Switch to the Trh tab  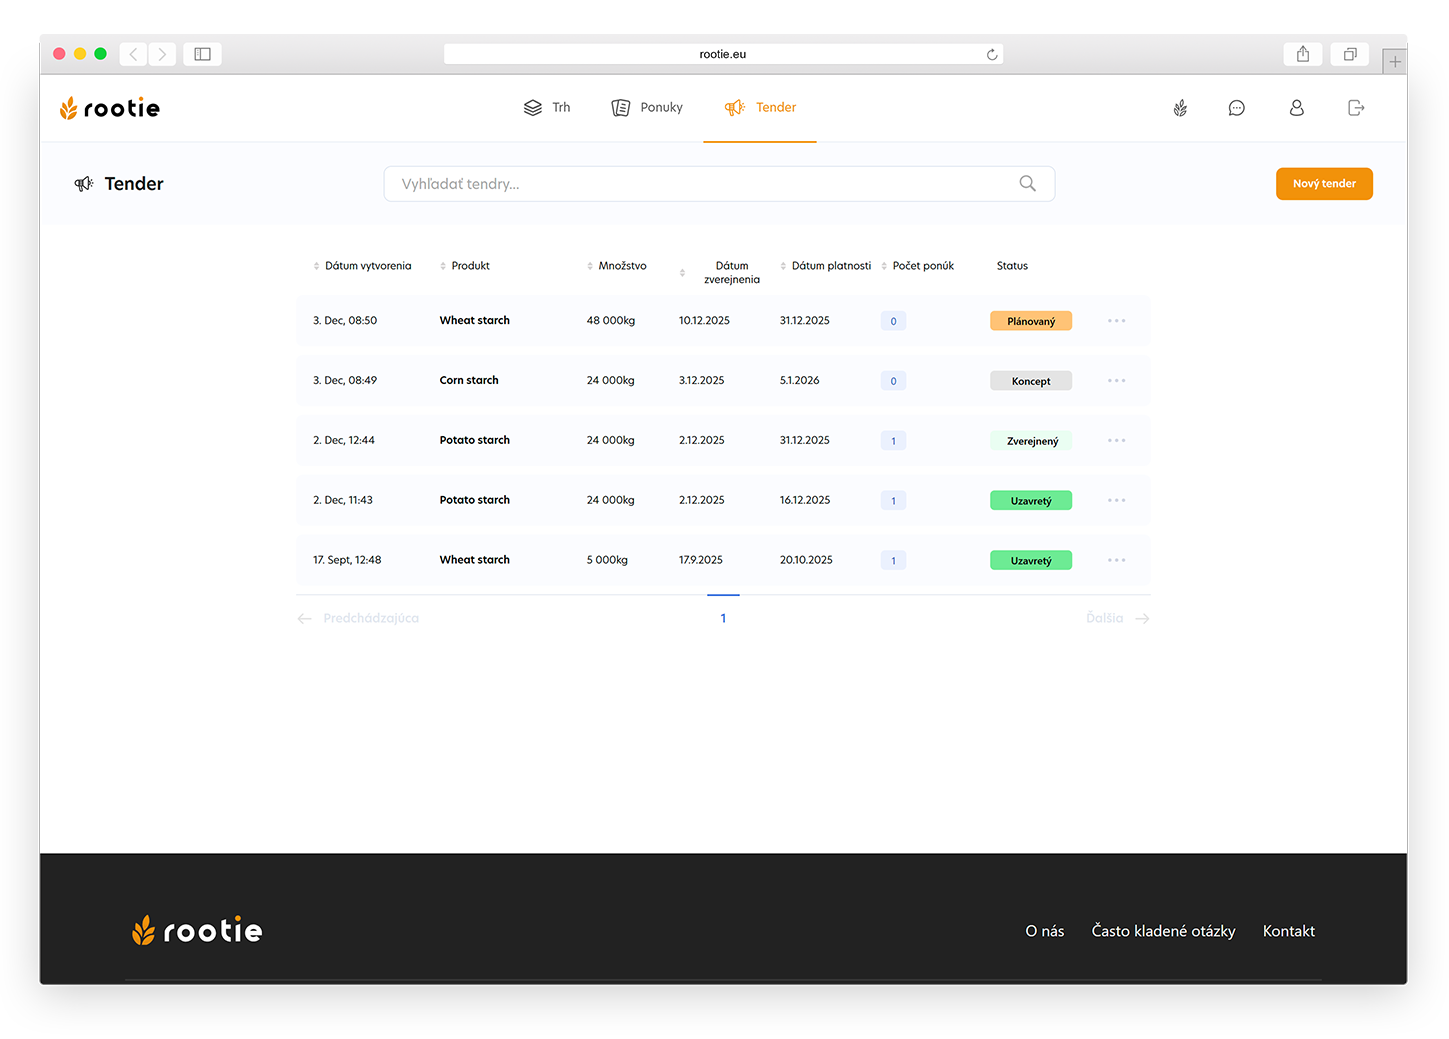click(x=547, y=108)
